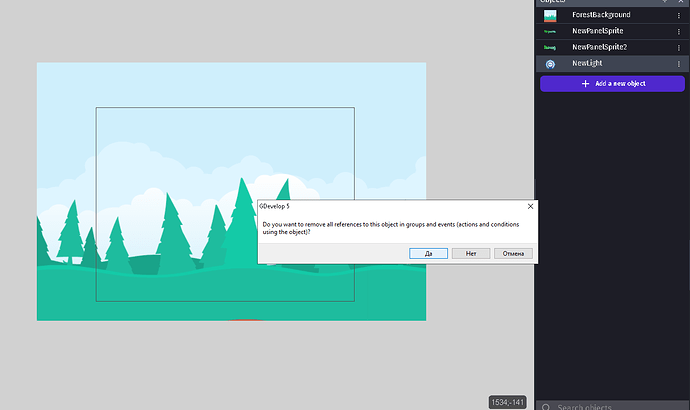Image resolution: width=690 pixels, height=410 pixels.
Task: Click the plus icon on Add a new object
Action: [585, 84]
